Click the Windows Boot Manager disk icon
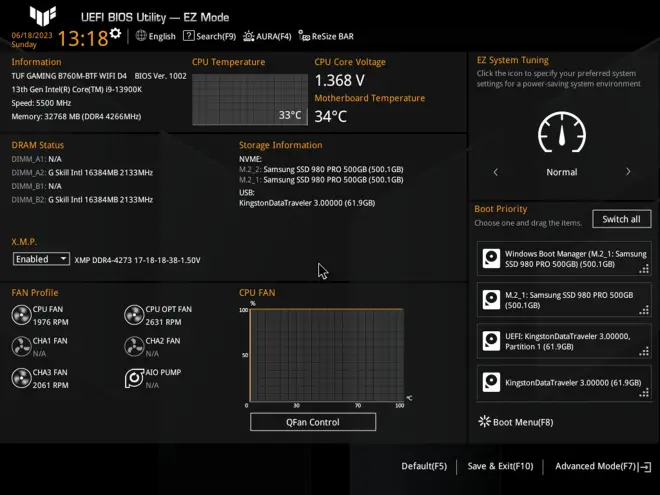This screenshot has width=660, height=495. [x=491, y=259]
